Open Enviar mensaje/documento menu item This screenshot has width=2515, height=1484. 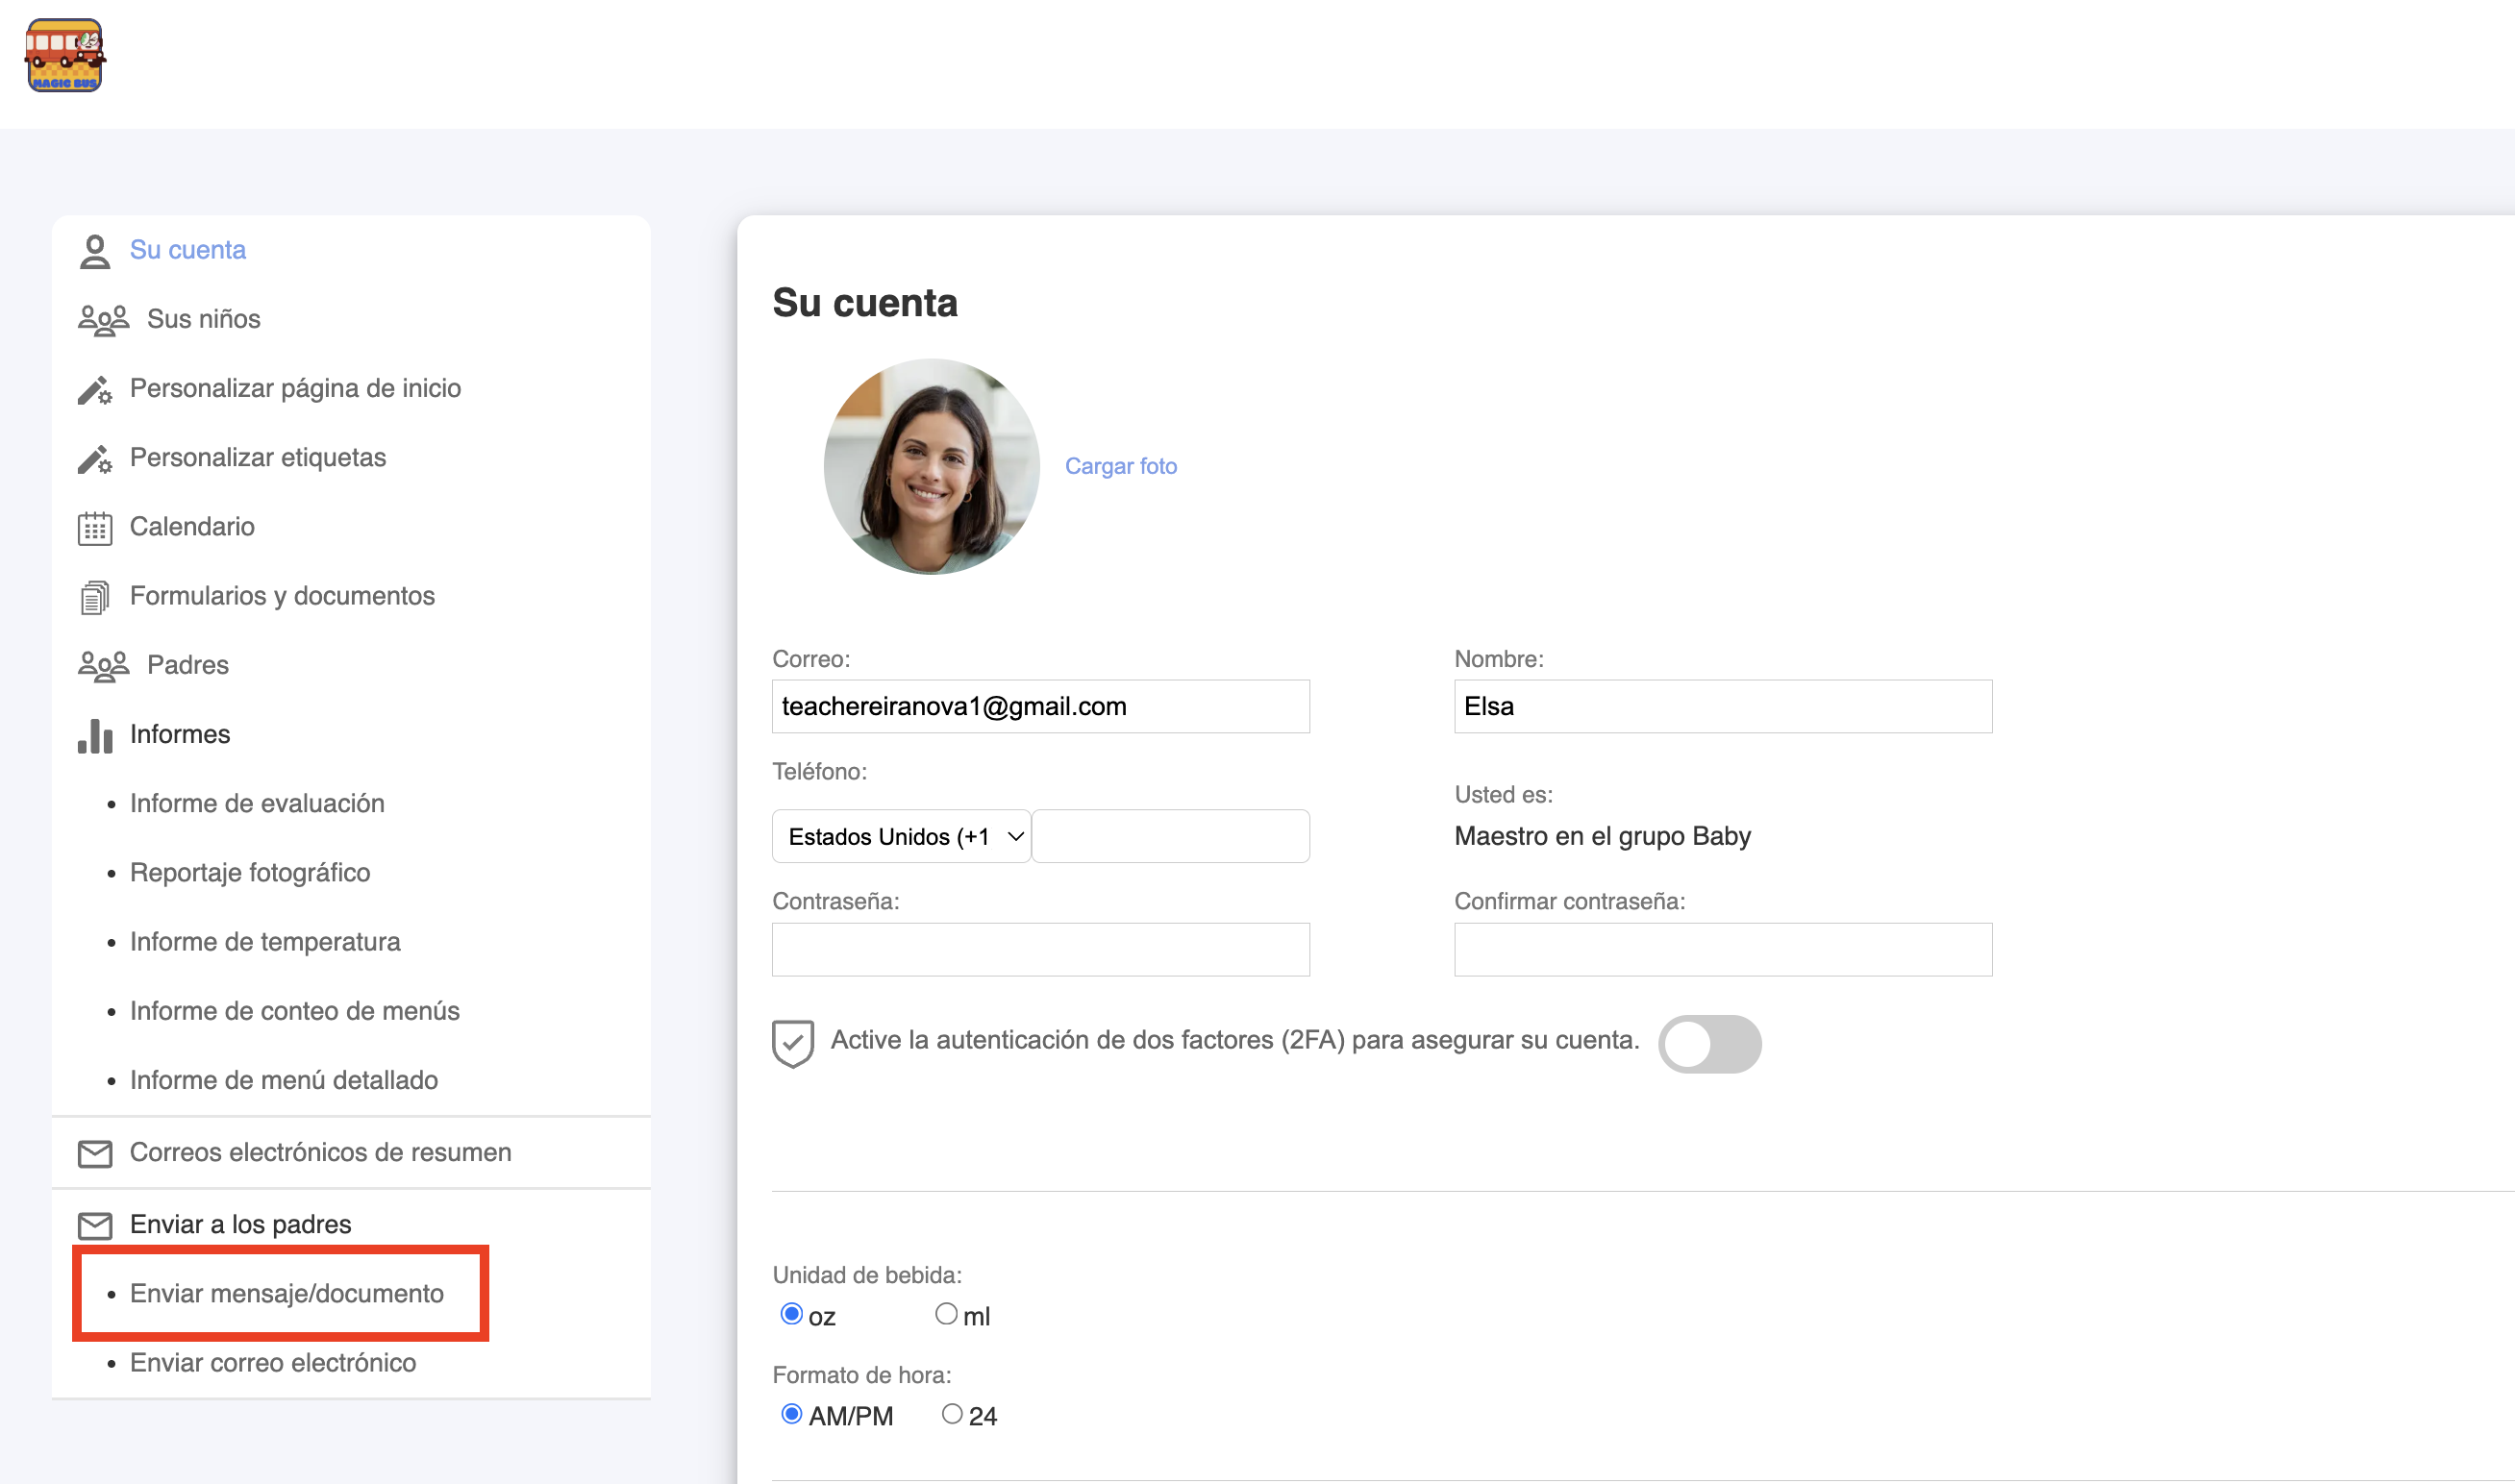coord(286,1293)
